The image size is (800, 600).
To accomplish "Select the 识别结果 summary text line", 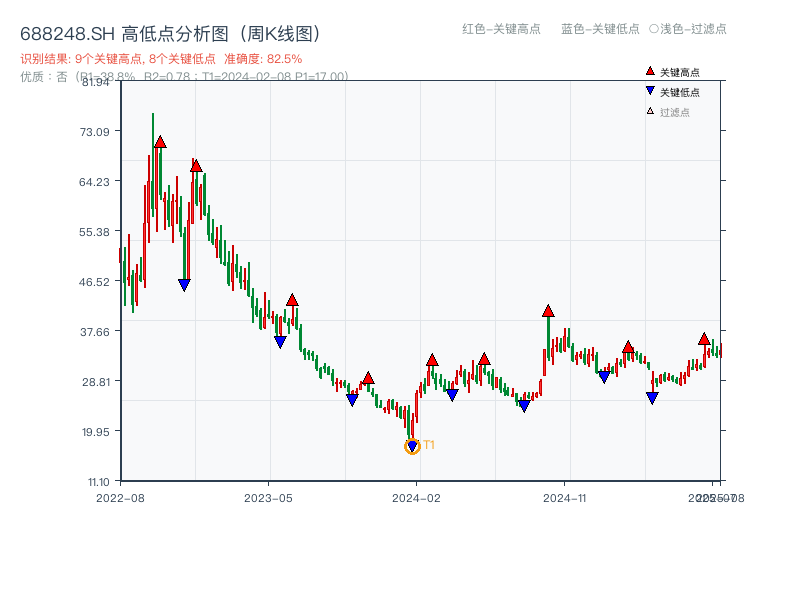I will click(120, 58).
